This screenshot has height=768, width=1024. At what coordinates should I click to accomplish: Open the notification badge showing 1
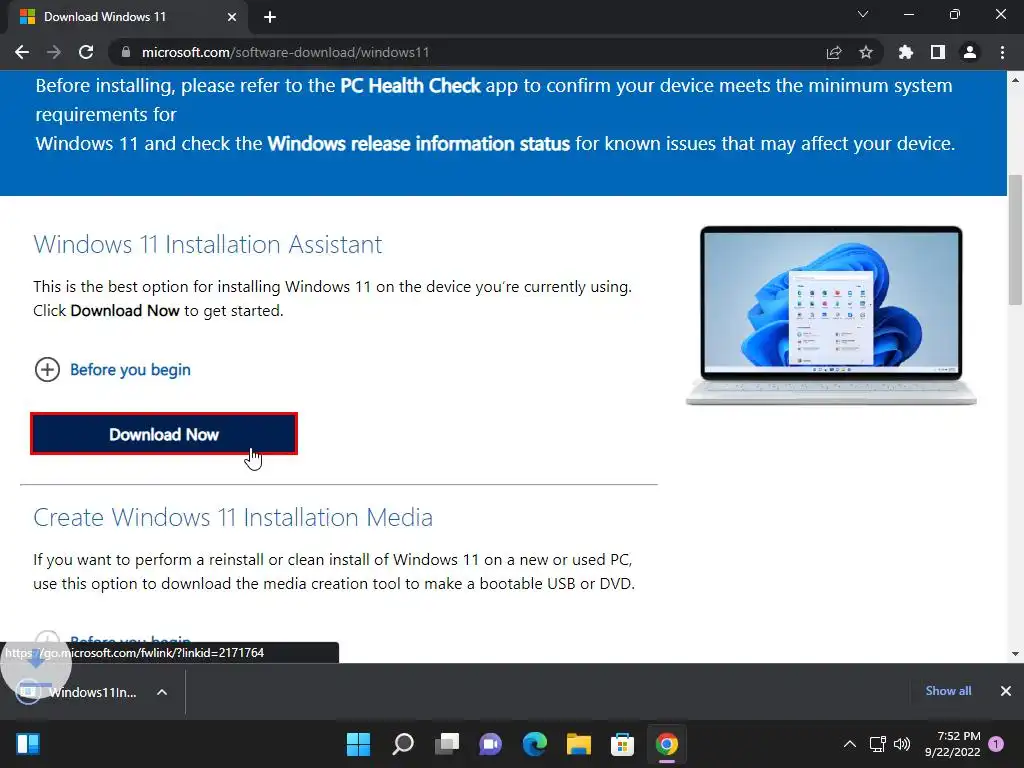(x=996, y=744)
